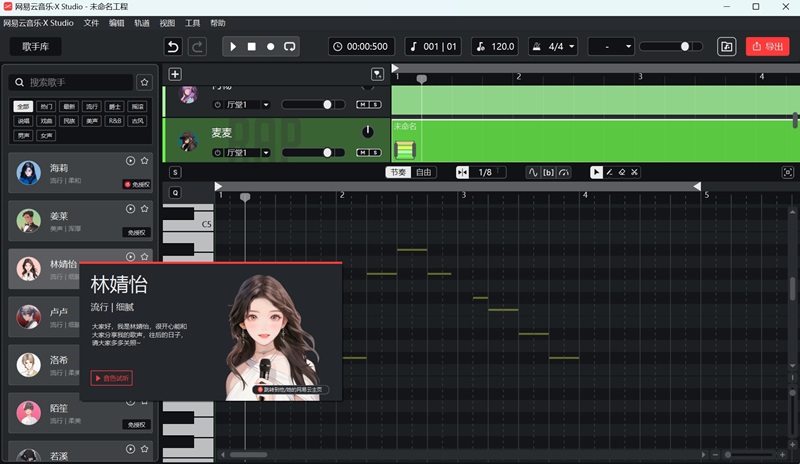Filter singers by 民族 tag
The image size is (800, 464).
pyautogui.click(x=69, y=121)
